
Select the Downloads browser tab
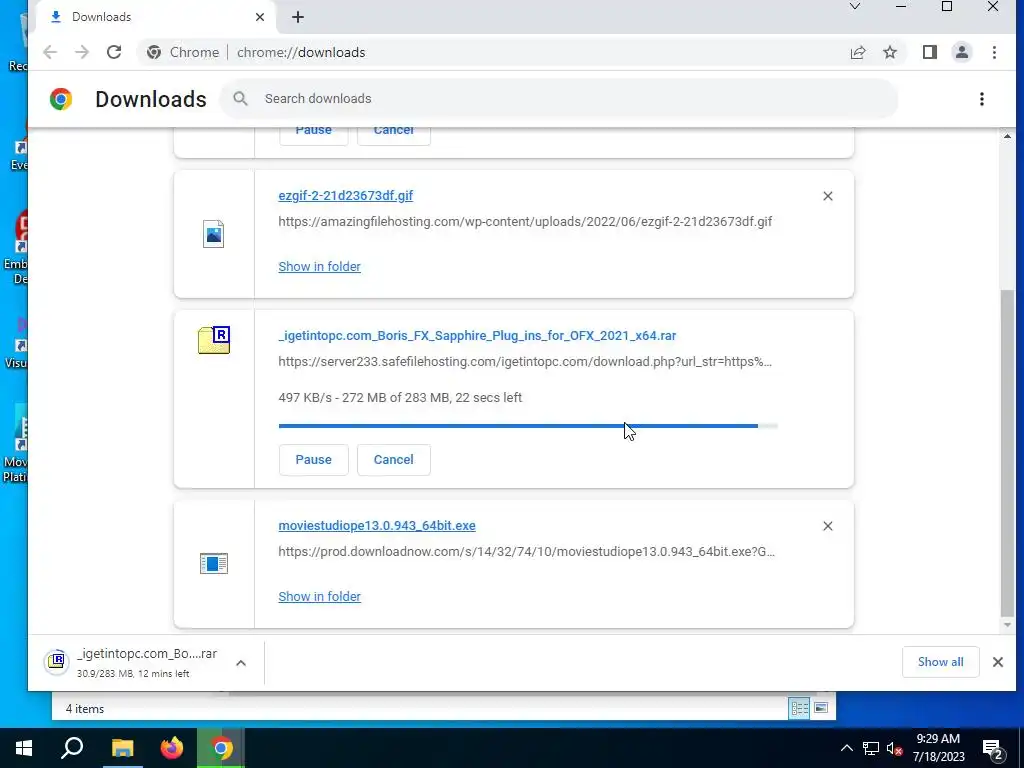pos(157,17)
